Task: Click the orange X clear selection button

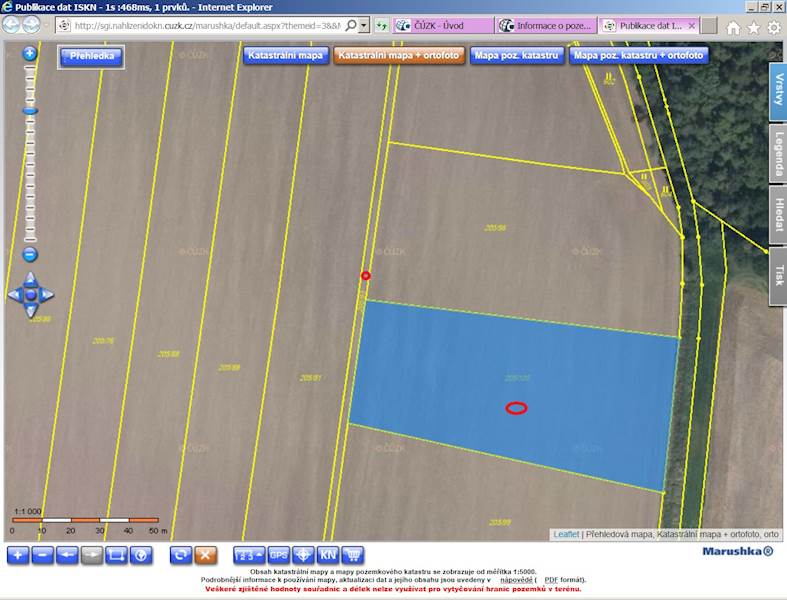Action: click(205, 555)
